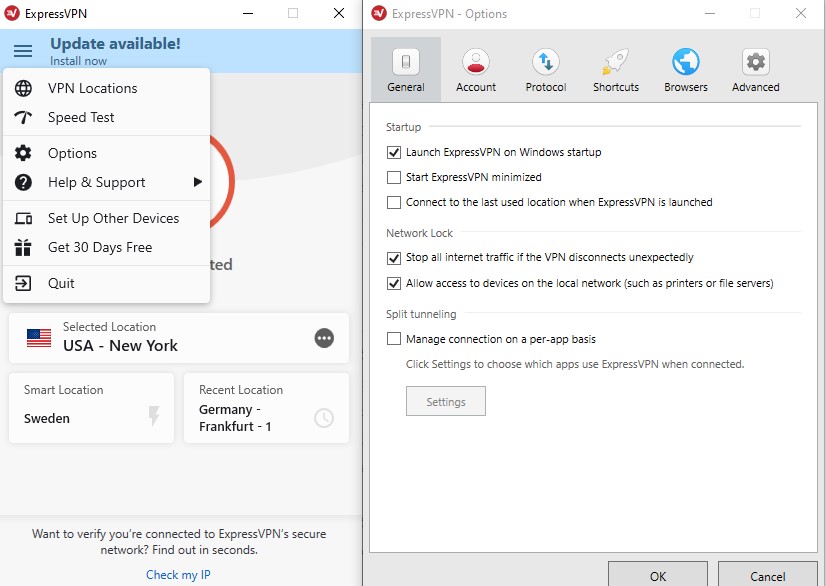Click the exit arrow Quit icon
The image size is (826, 586).
(23, 283)
